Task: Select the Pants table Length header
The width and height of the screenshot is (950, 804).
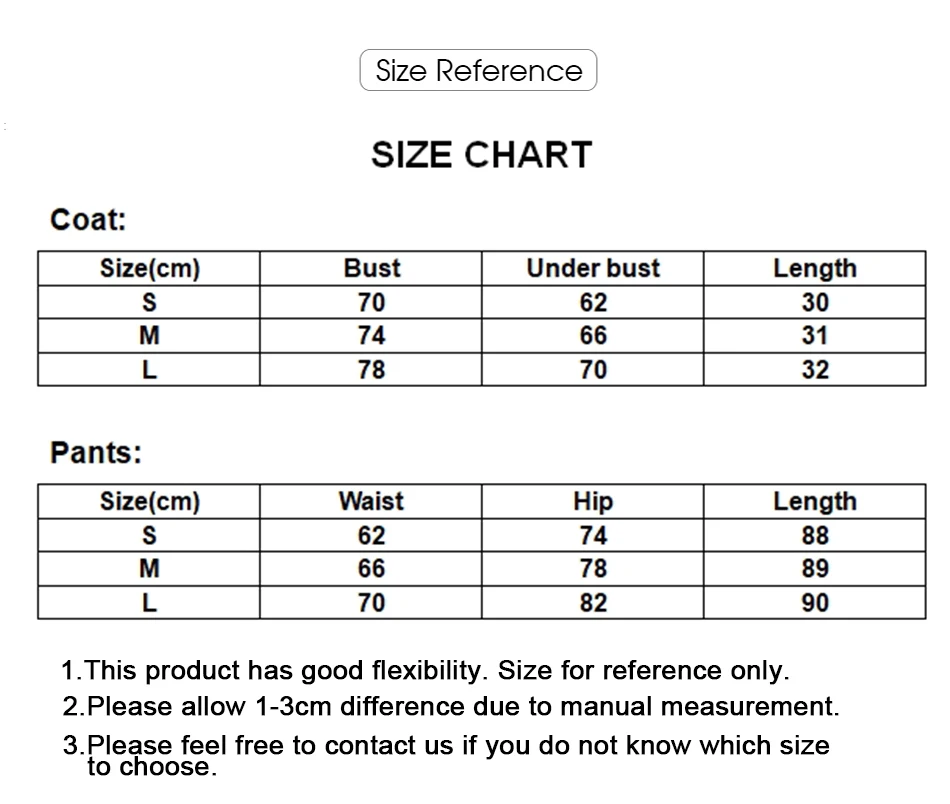Action: tap(815, 502)
